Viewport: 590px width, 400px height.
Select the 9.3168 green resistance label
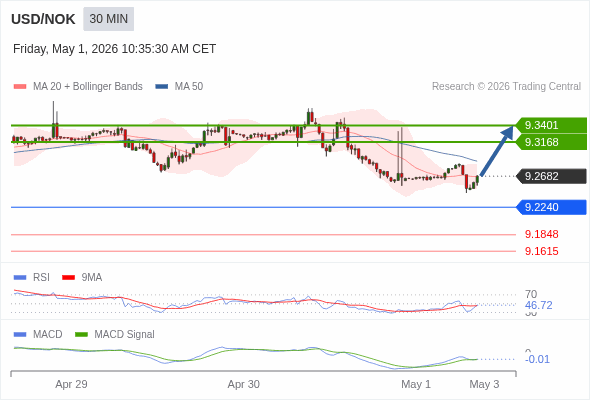(x=551, y=142)
